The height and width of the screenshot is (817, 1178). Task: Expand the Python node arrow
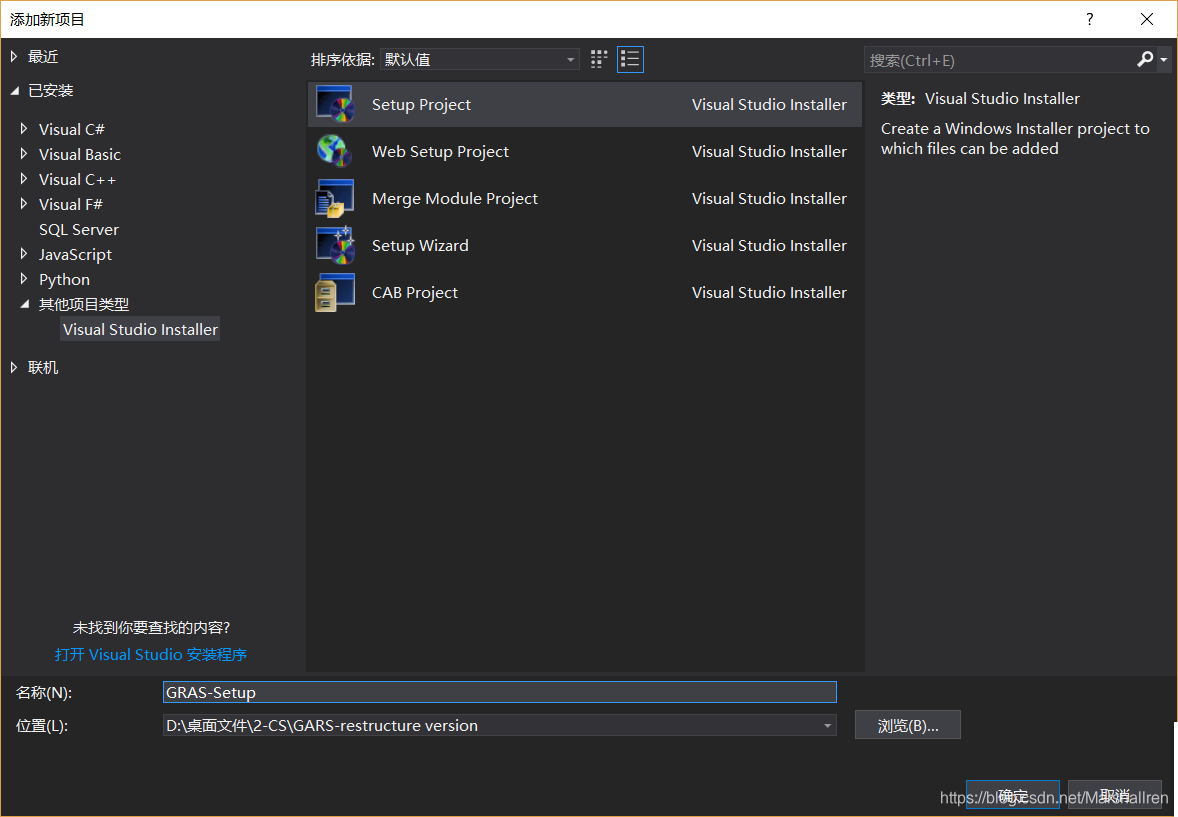[24, 279]
